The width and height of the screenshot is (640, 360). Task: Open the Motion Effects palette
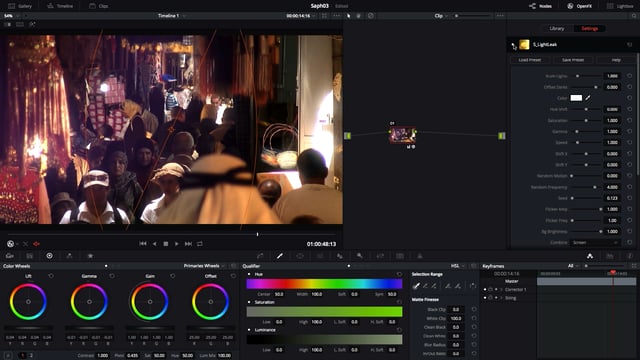point(90,256)
